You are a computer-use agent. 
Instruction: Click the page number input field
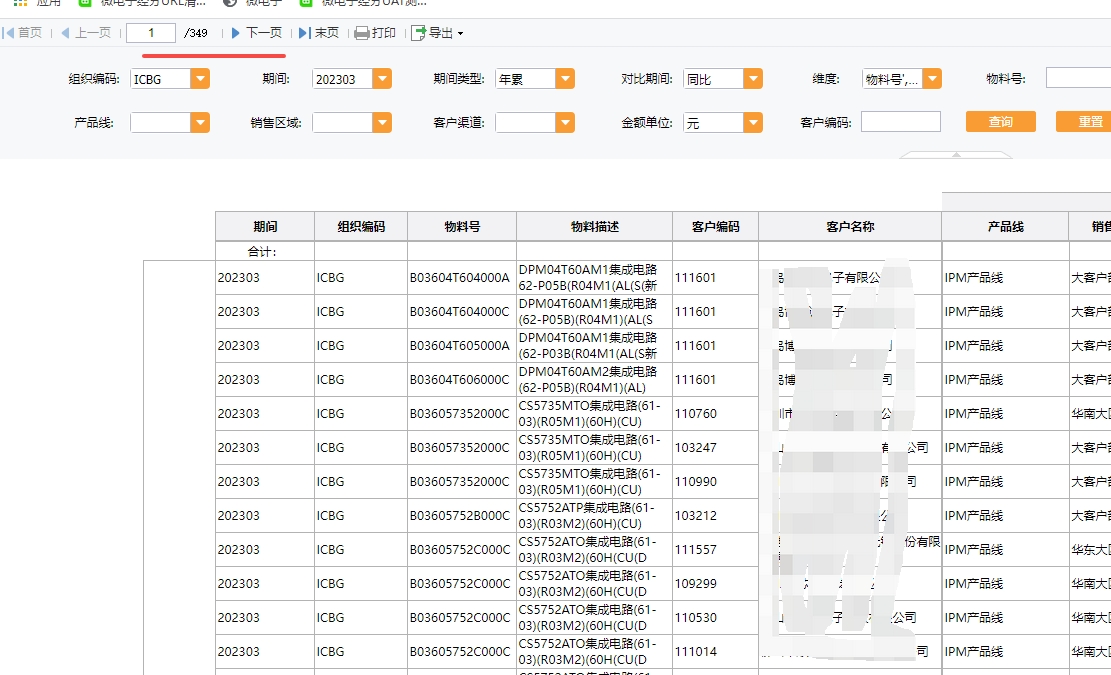pos(151,33)
